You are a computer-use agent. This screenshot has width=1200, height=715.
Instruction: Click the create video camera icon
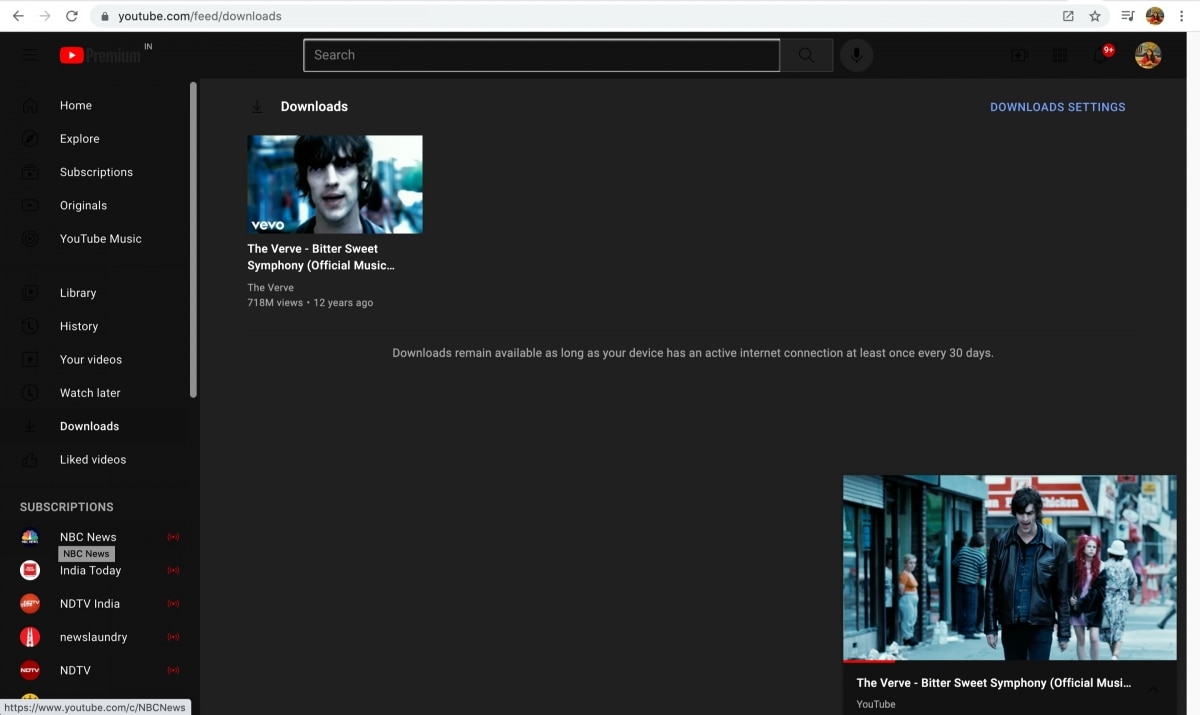1019,55
